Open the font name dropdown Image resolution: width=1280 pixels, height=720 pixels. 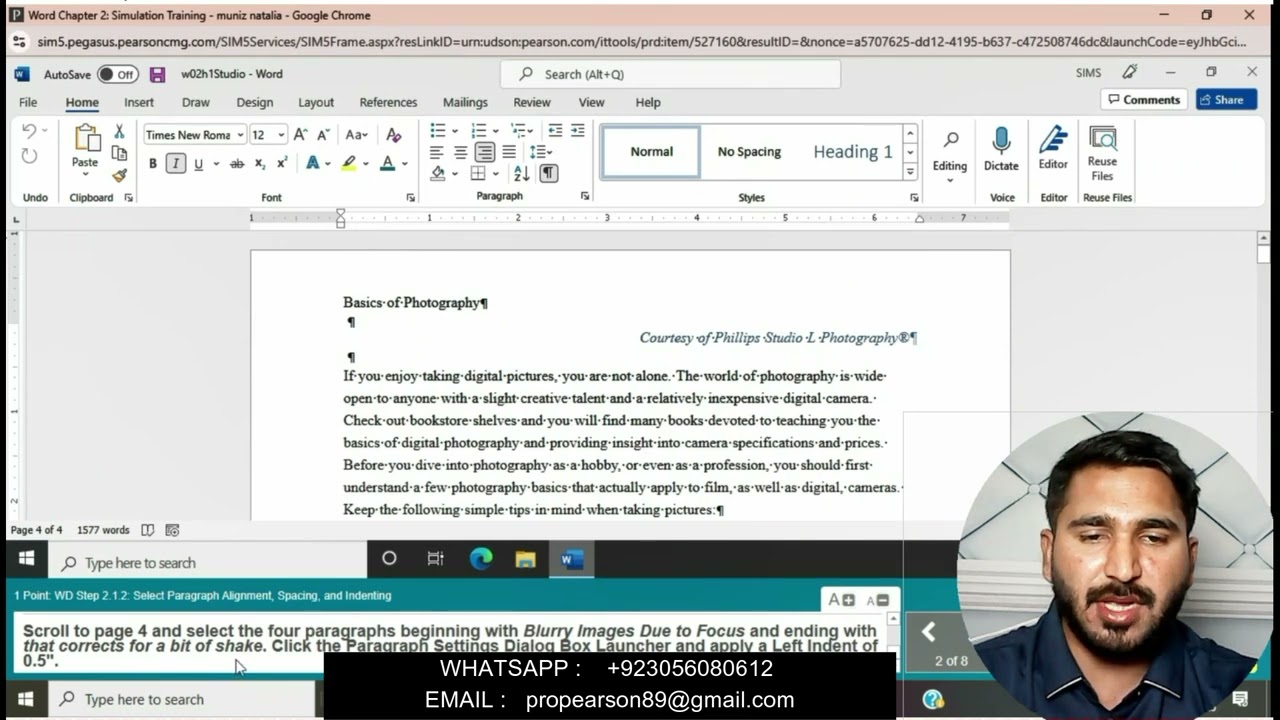coord(240,135)
